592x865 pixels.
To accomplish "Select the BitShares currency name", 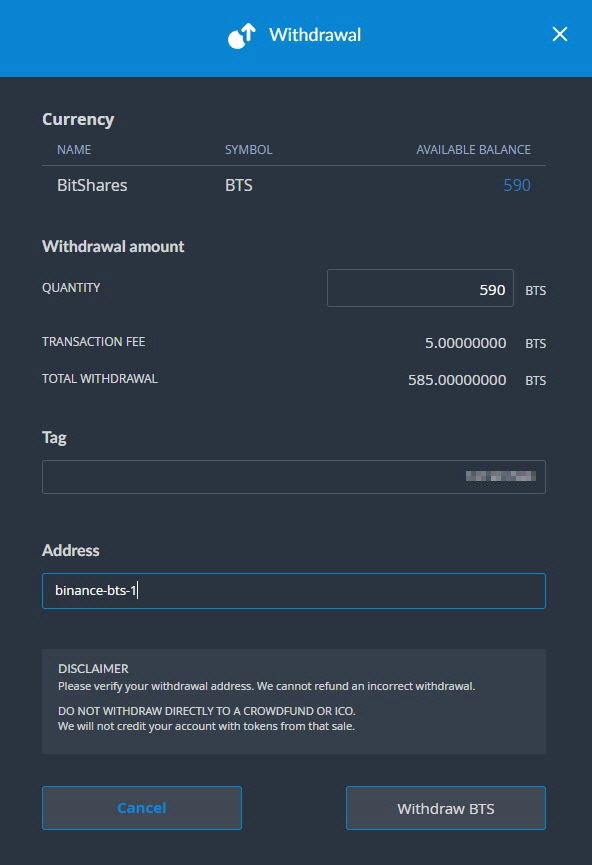I will pos(92,185).
